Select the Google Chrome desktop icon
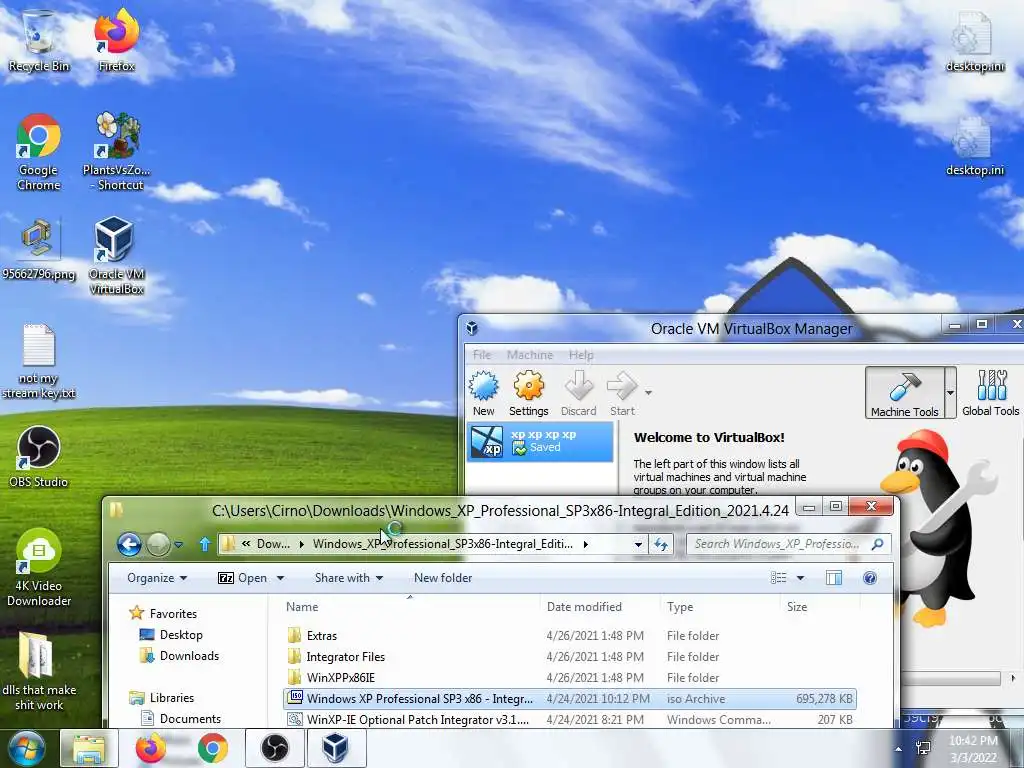Image resolution: width=1024 pixels, height=768 pixels. tap(39, 152)
